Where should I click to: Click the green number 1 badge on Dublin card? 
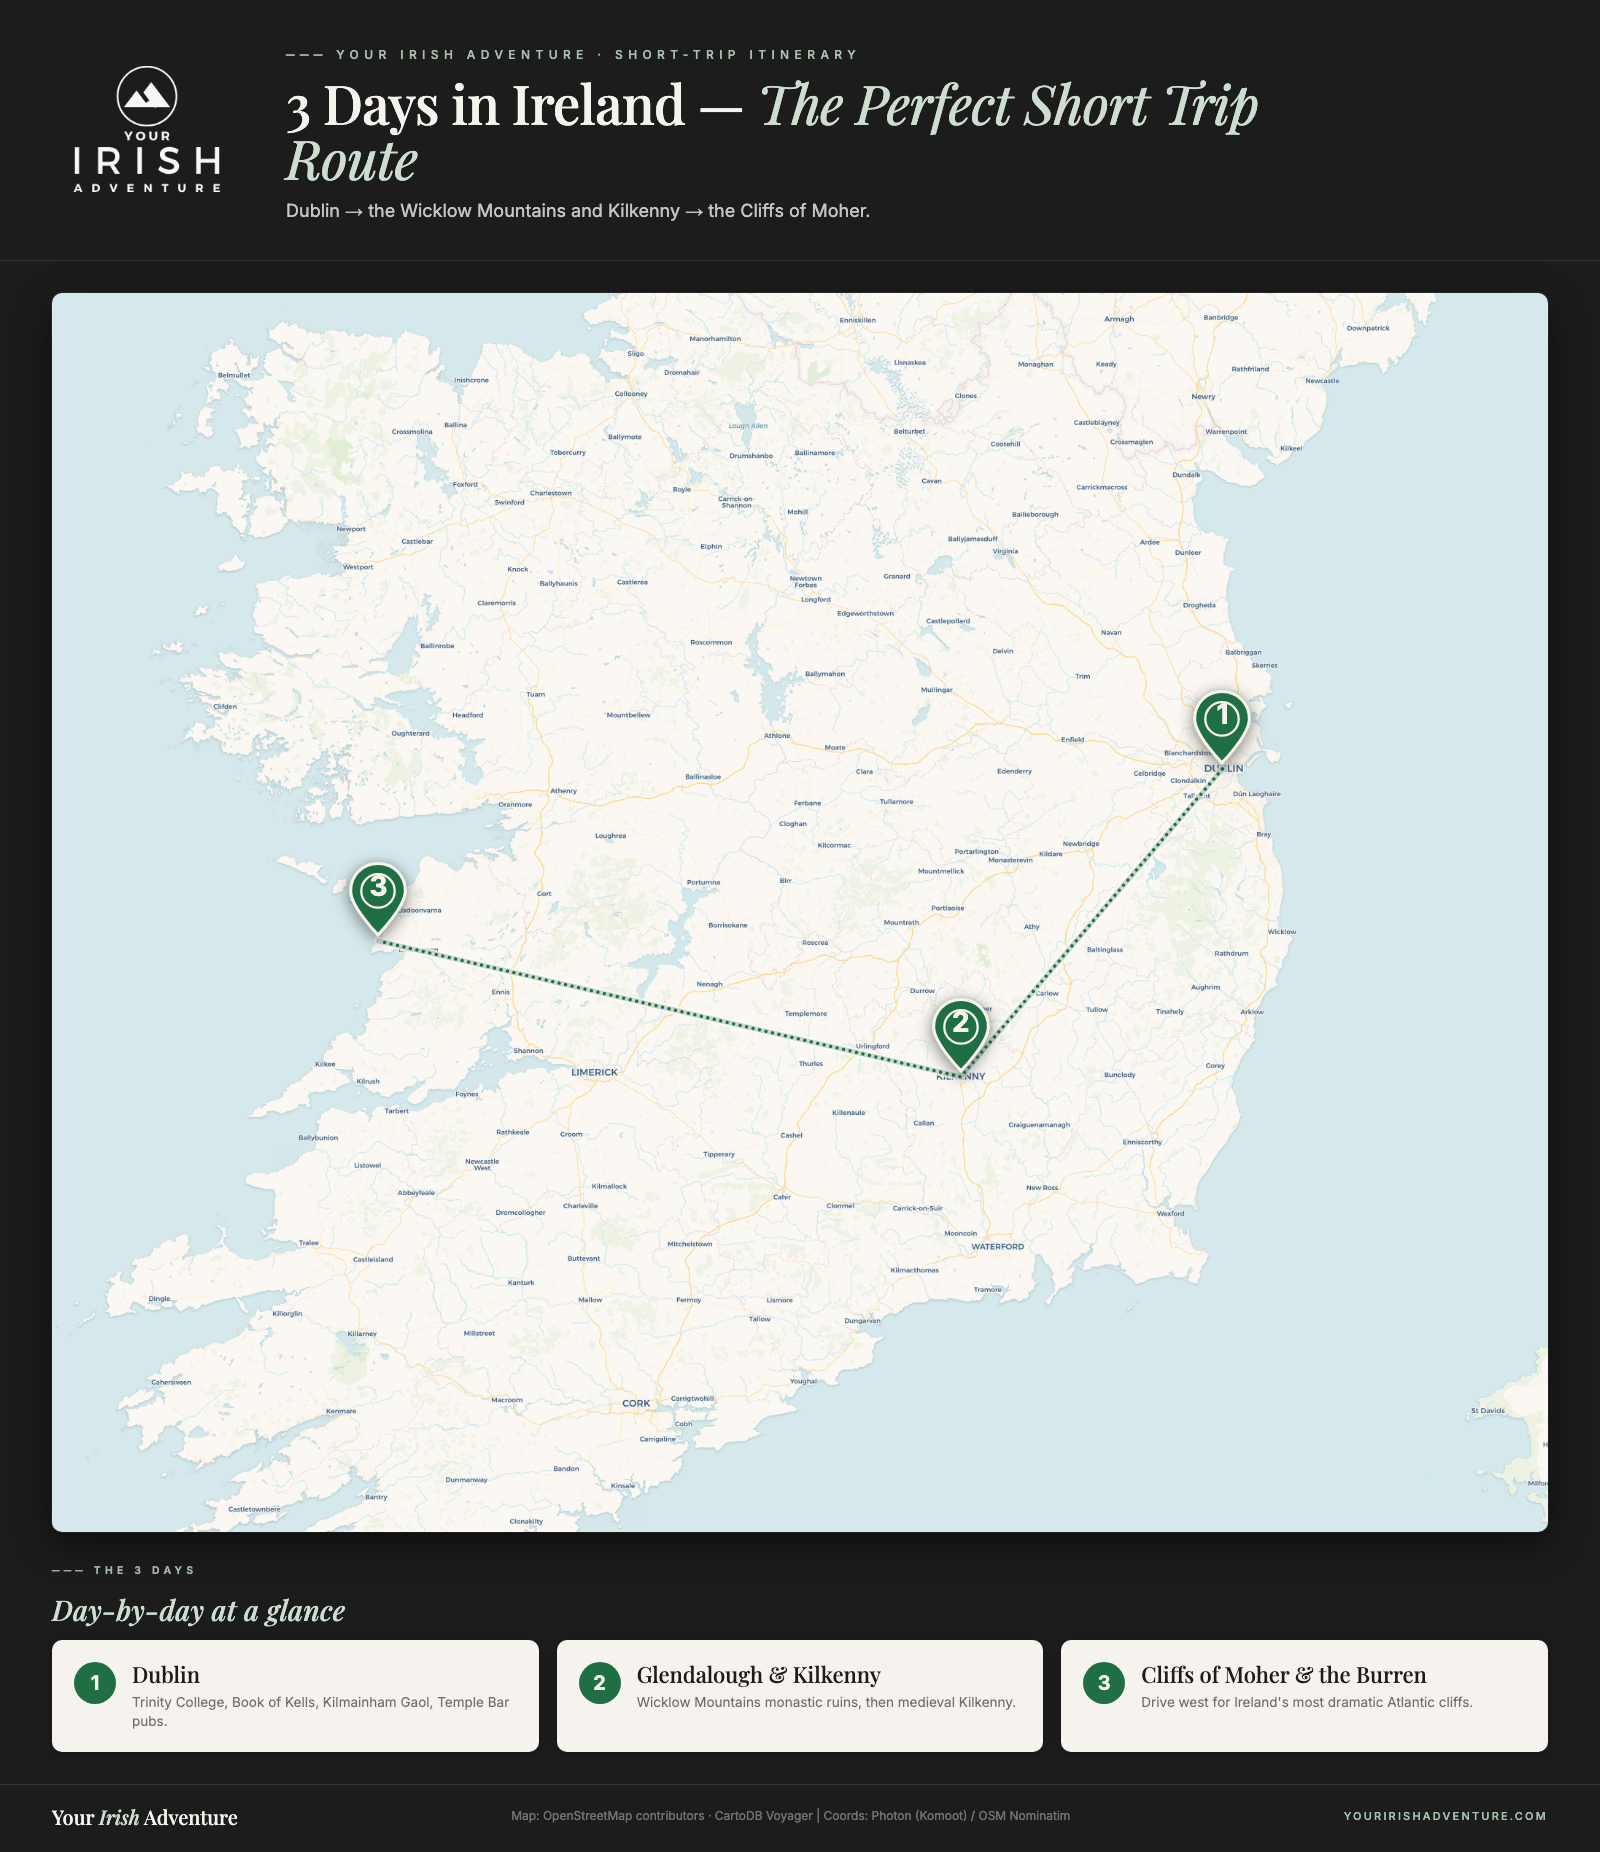point(95,1683)
